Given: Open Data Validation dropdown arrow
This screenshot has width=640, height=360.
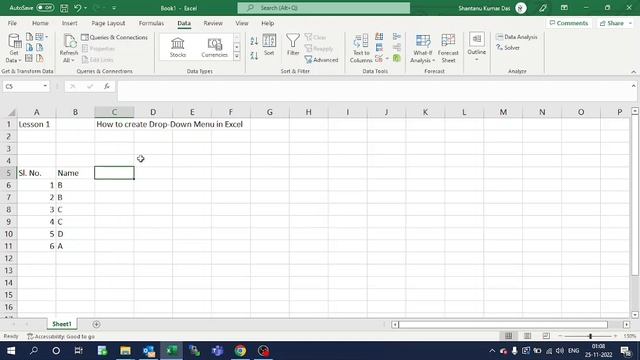Looking at the screenshot, I should [x=387, y=58].
